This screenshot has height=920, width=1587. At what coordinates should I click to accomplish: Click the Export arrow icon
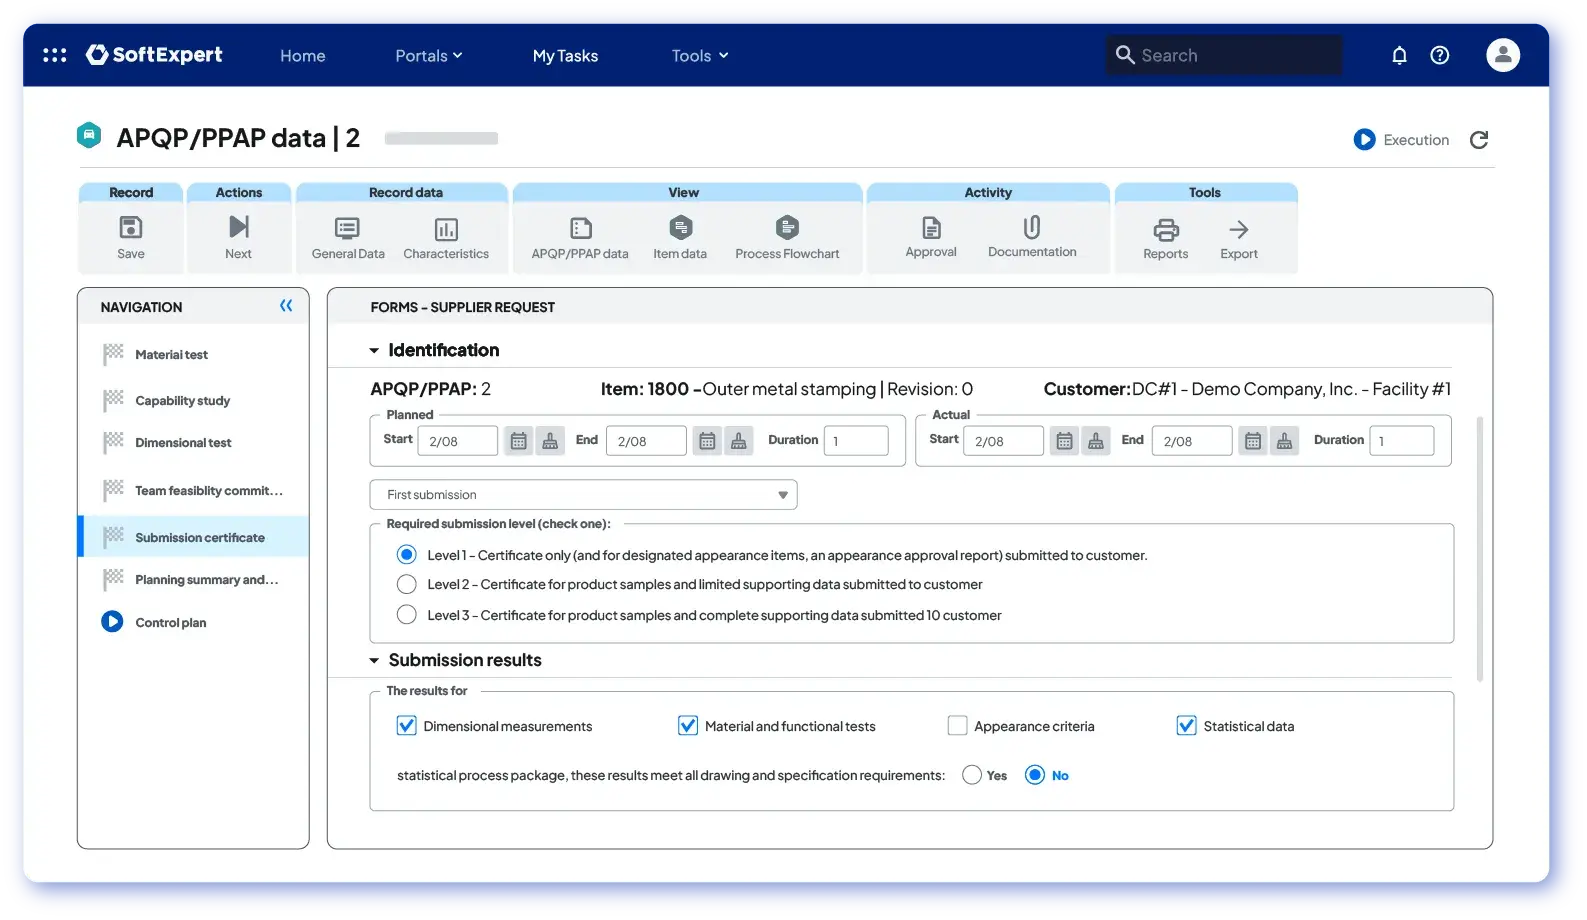pyautogui.click(x=1239, y=230)
